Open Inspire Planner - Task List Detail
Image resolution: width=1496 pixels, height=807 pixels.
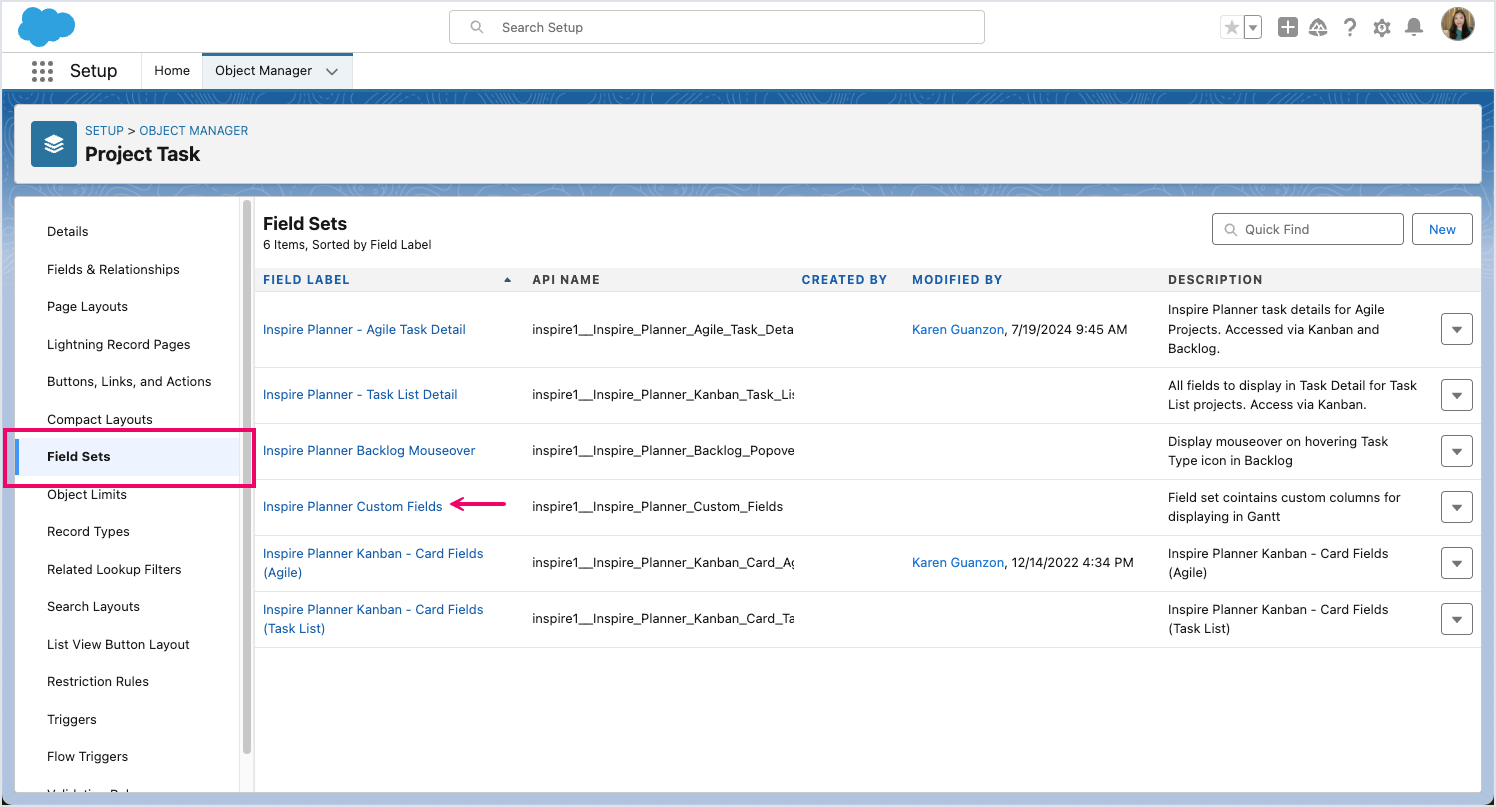point(360,394)
